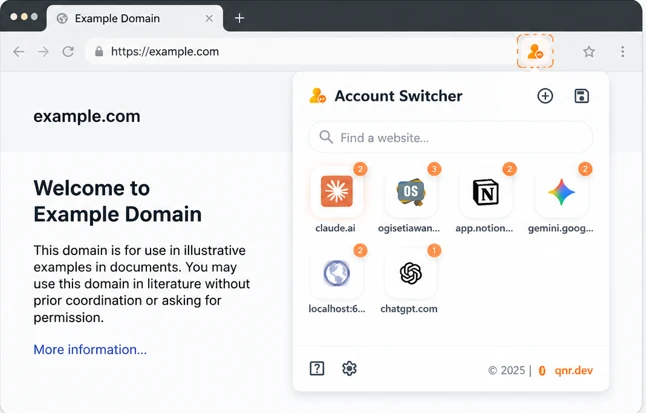
Task: Click the save session floppy disk icon
Action: click(x=581, y=96)
